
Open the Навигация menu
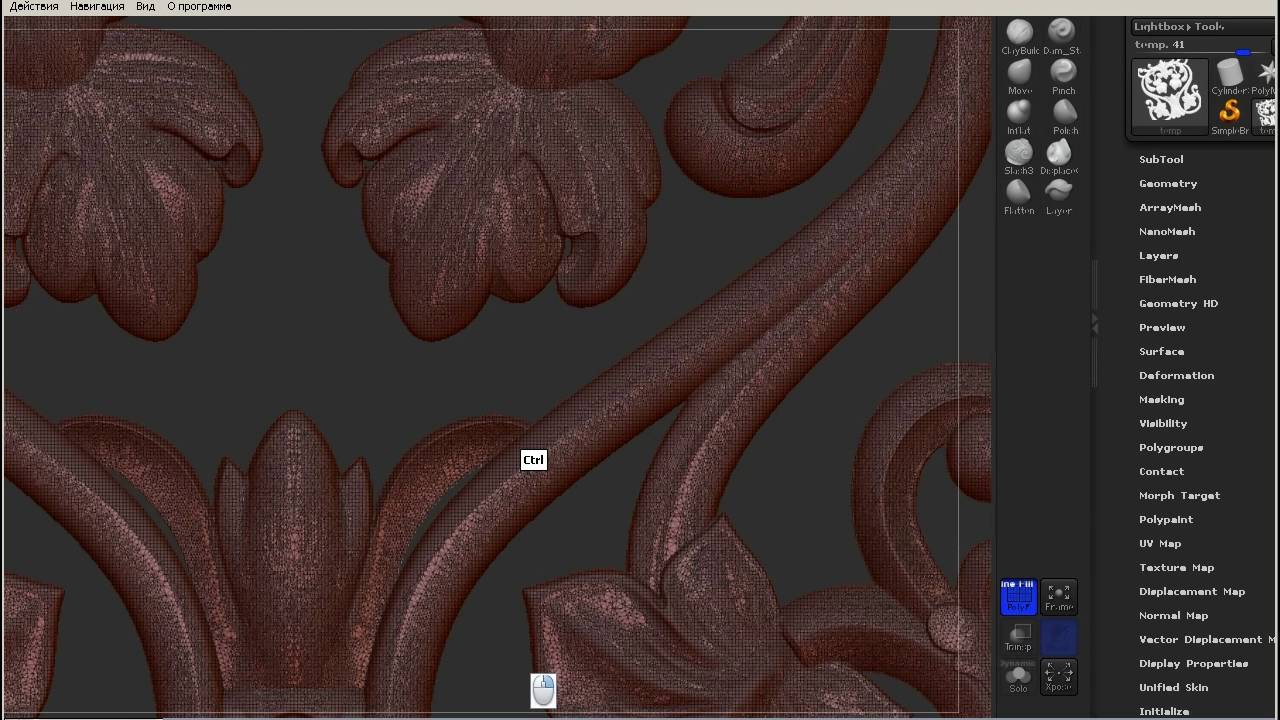(x=97, y=6)
